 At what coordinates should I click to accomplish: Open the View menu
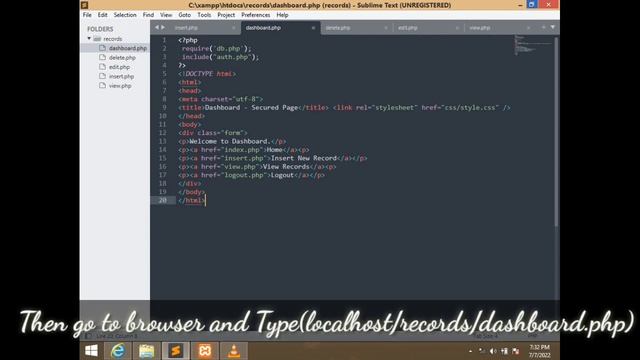point(166,15)
